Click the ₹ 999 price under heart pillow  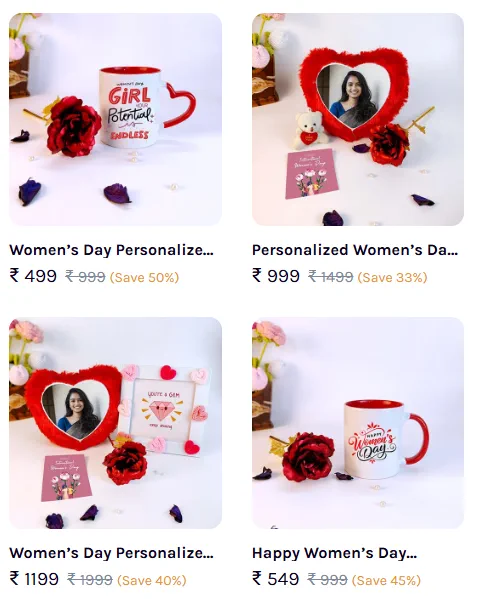click(276, 276)
